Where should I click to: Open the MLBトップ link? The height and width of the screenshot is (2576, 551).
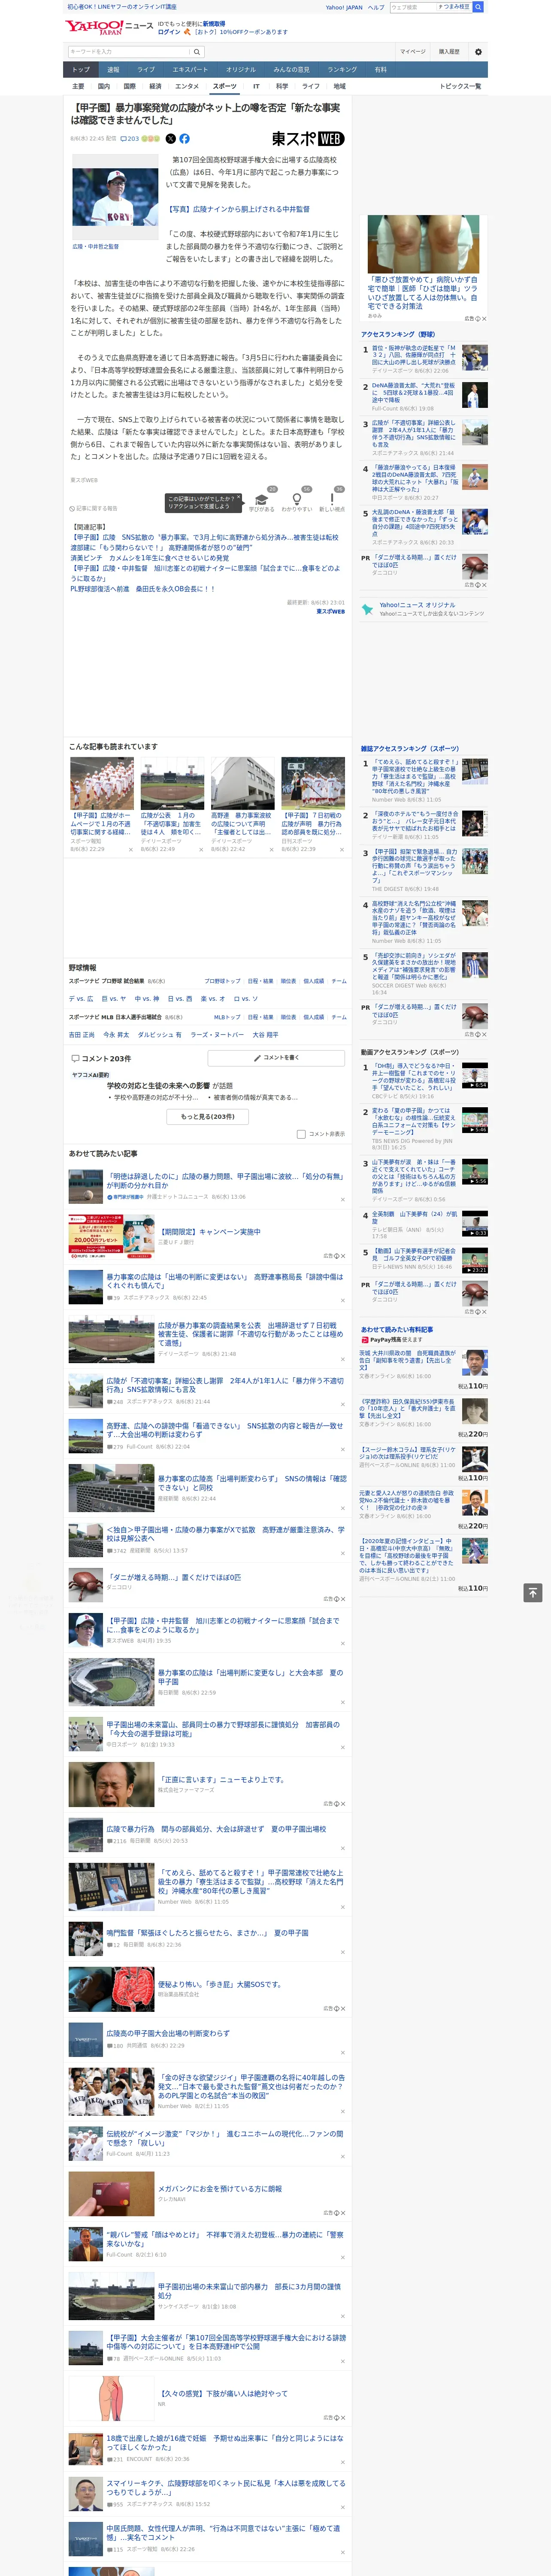(227, 1017)
